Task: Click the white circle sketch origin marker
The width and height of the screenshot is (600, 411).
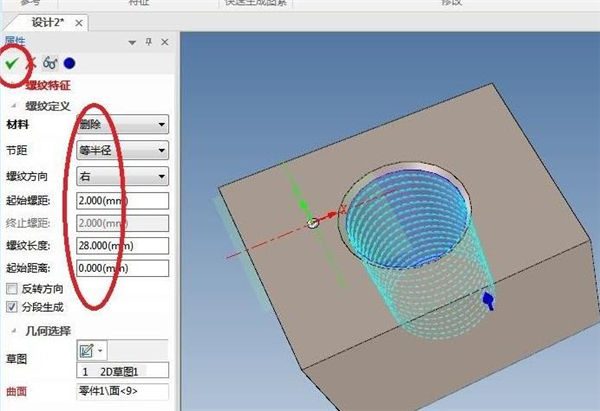Action: (313, 222)
